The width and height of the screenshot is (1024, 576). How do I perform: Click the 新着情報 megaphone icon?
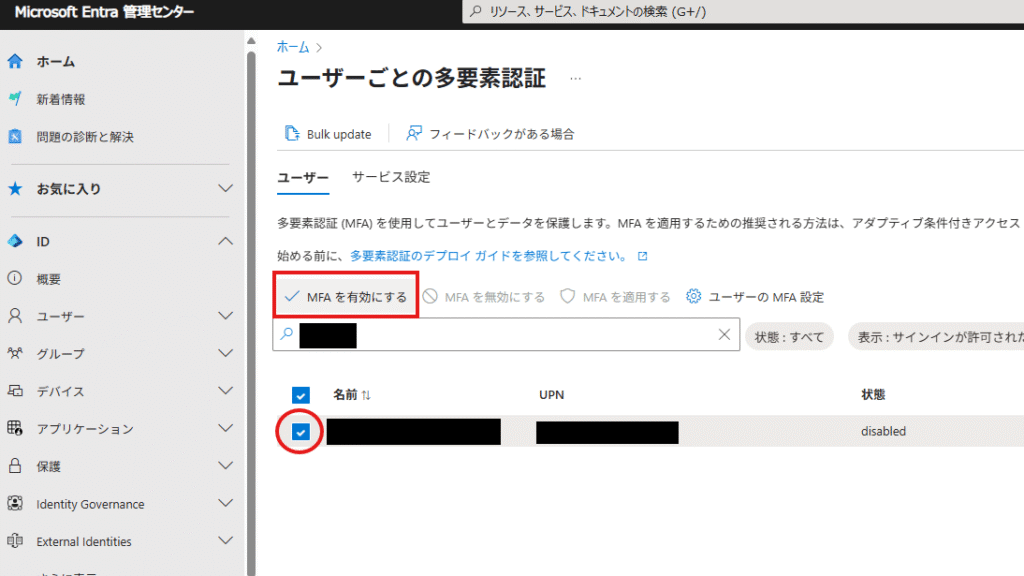tap(15, 99)
